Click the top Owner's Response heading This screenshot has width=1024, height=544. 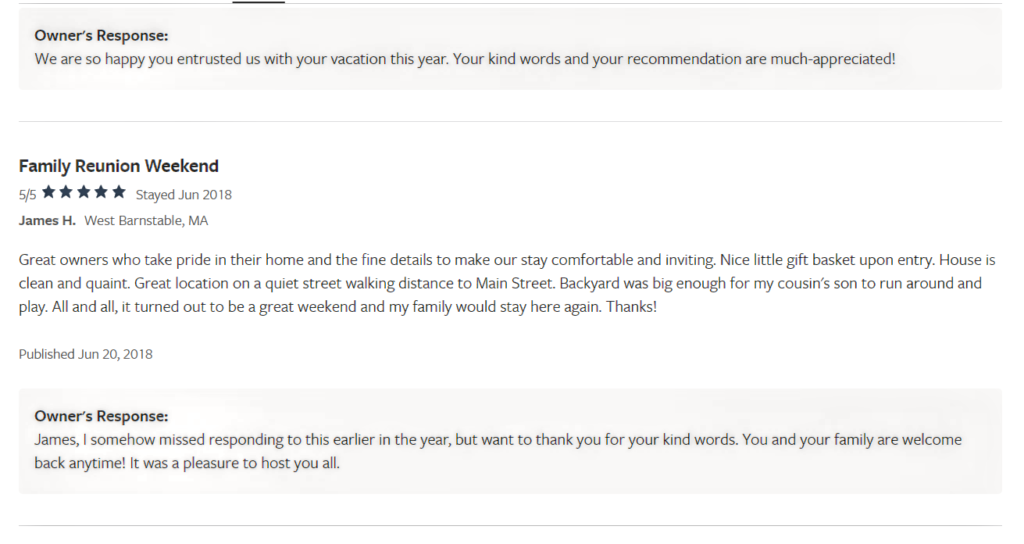coord(101,35)
